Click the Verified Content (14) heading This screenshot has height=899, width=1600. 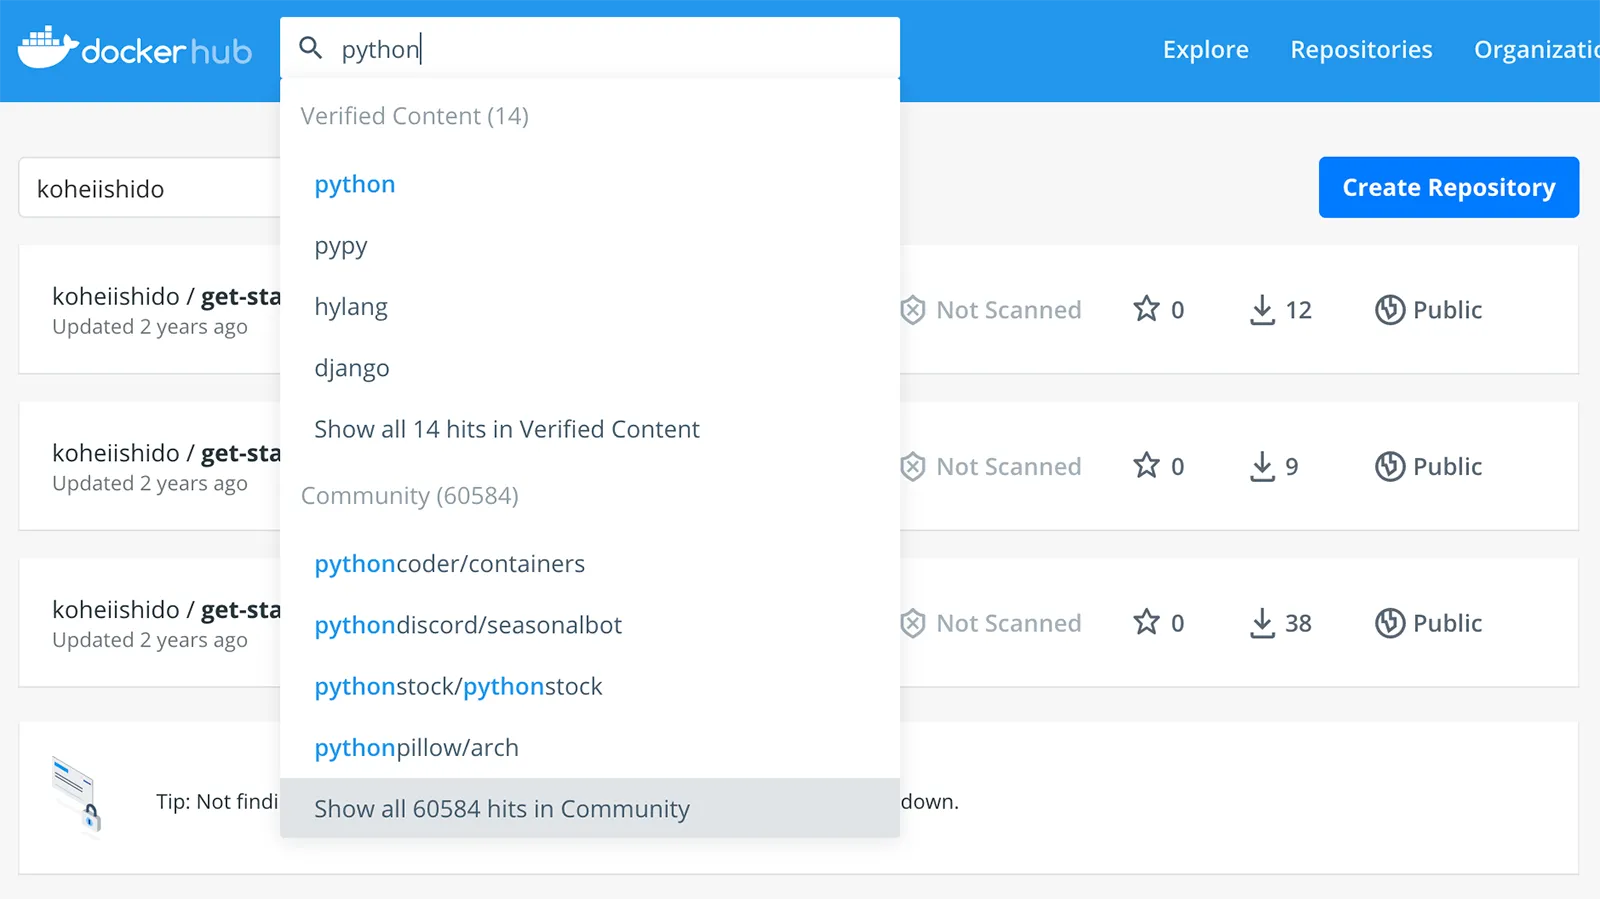pyautogui.click(x=414, y=116)
